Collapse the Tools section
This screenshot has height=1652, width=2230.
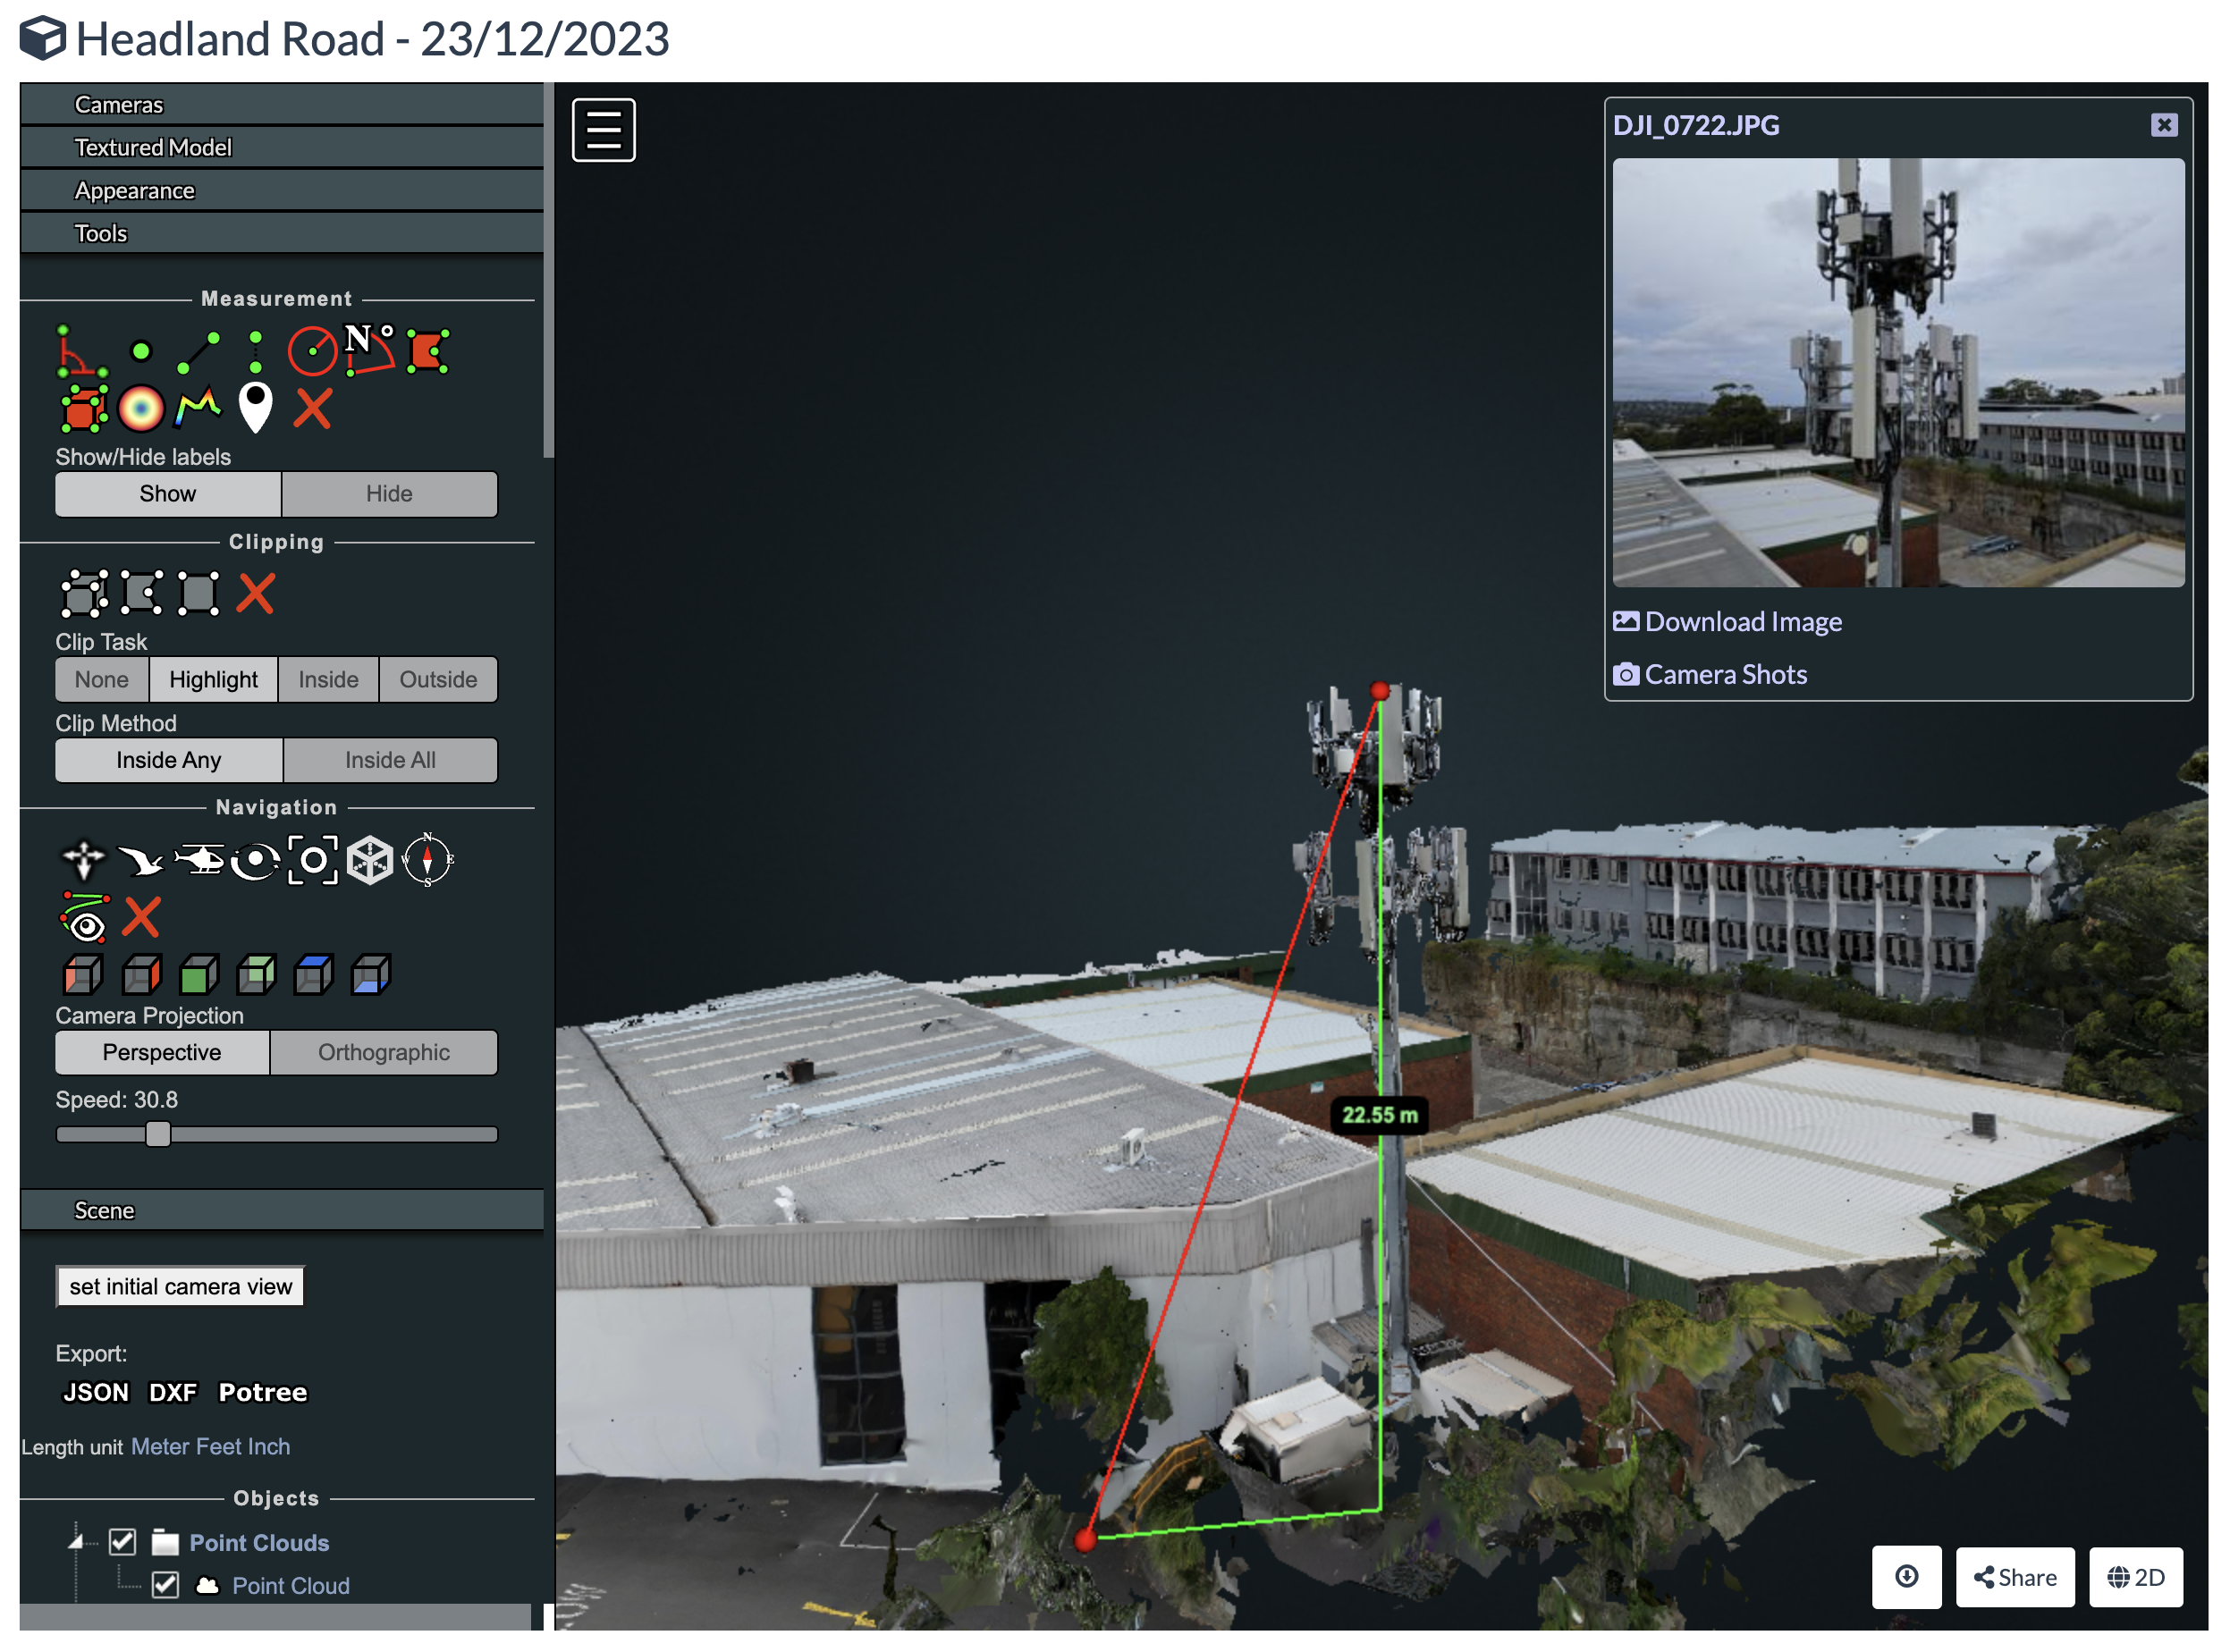click(x=282, y=234)
